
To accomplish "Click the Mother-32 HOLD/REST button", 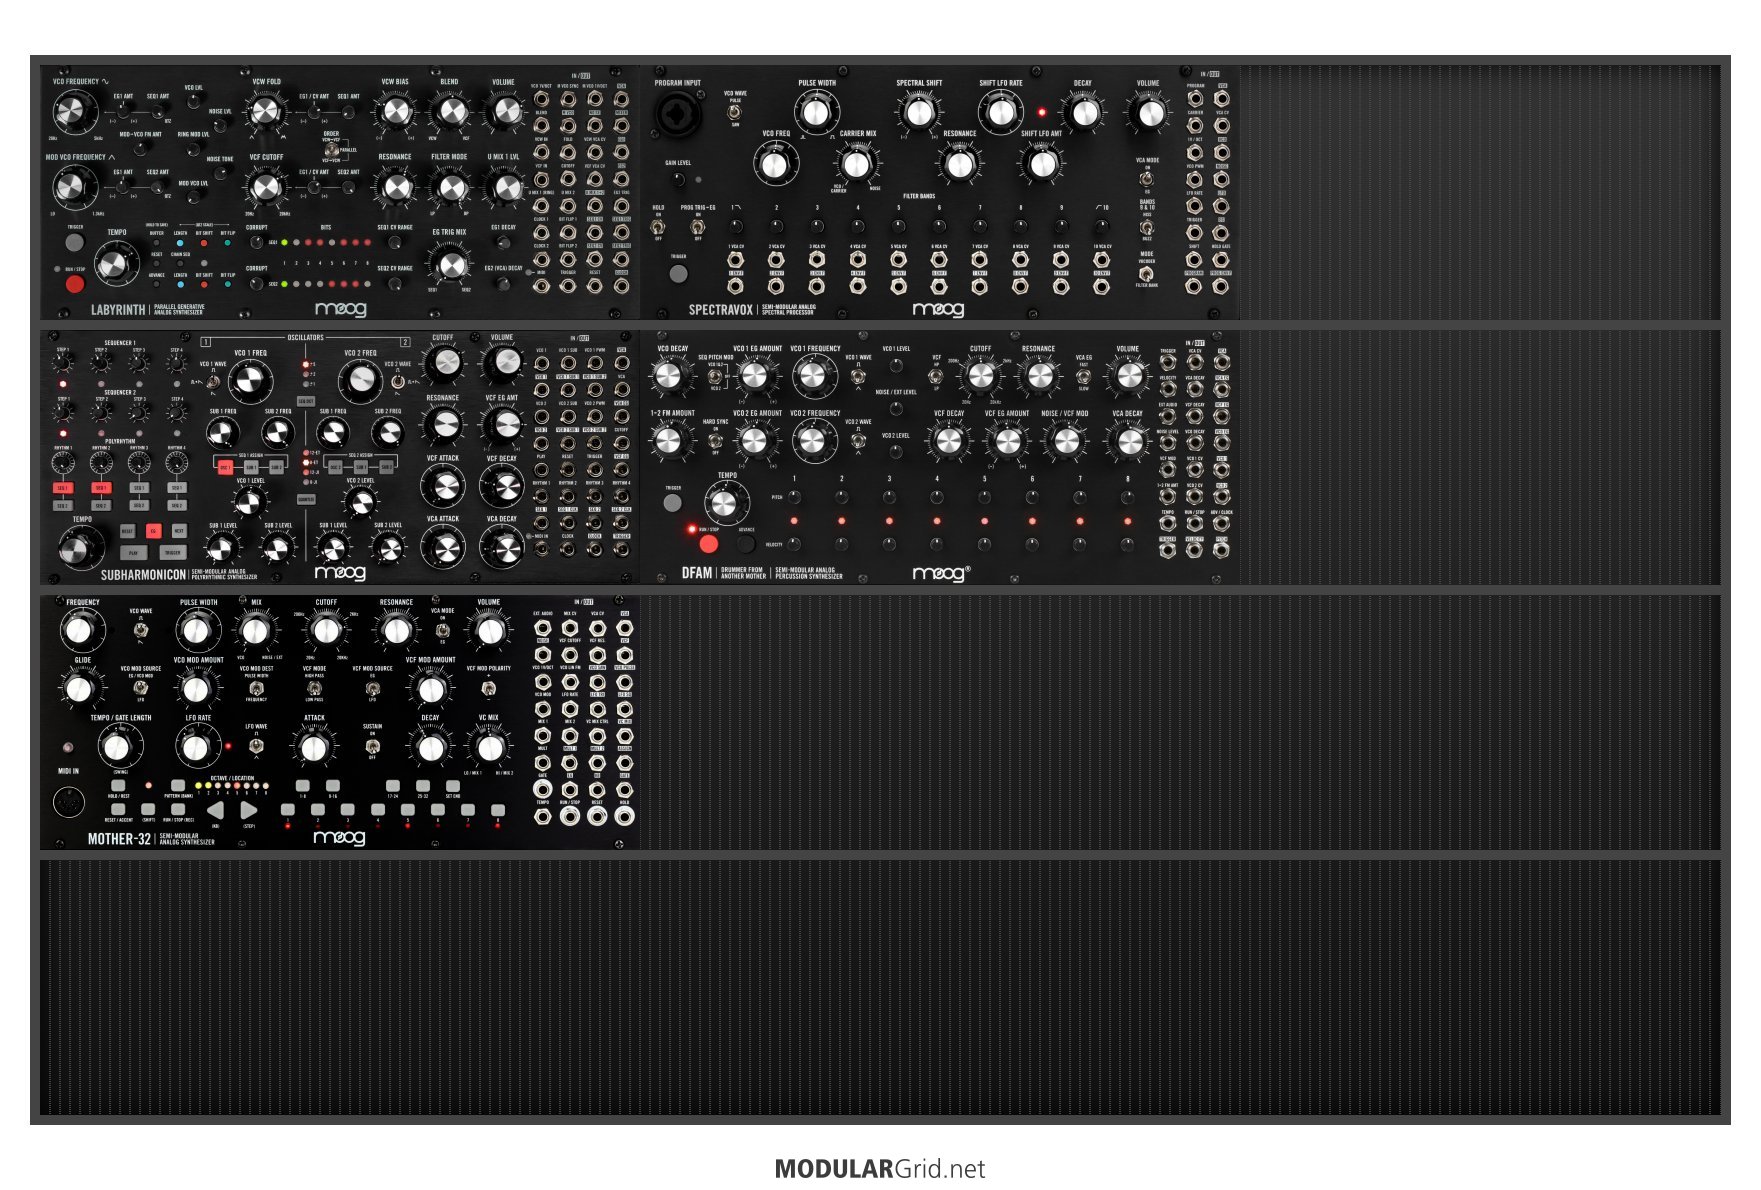I will pyautogui.click(x=118, y=786).
